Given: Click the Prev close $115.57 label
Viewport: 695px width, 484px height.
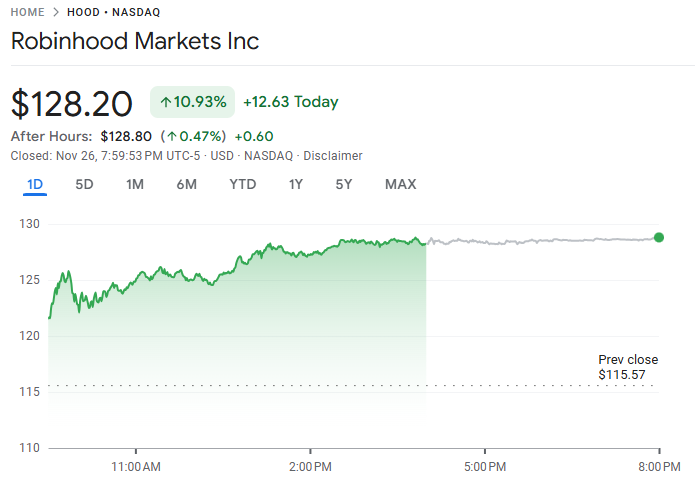Looking at the screenshot, I should point(628,367).
